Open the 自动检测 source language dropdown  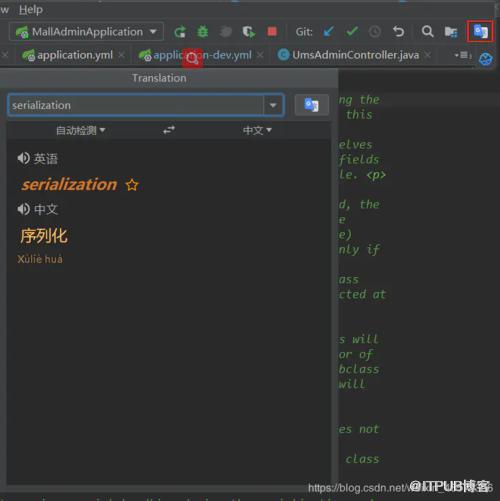pyautogui.click(x=81, y=130)
